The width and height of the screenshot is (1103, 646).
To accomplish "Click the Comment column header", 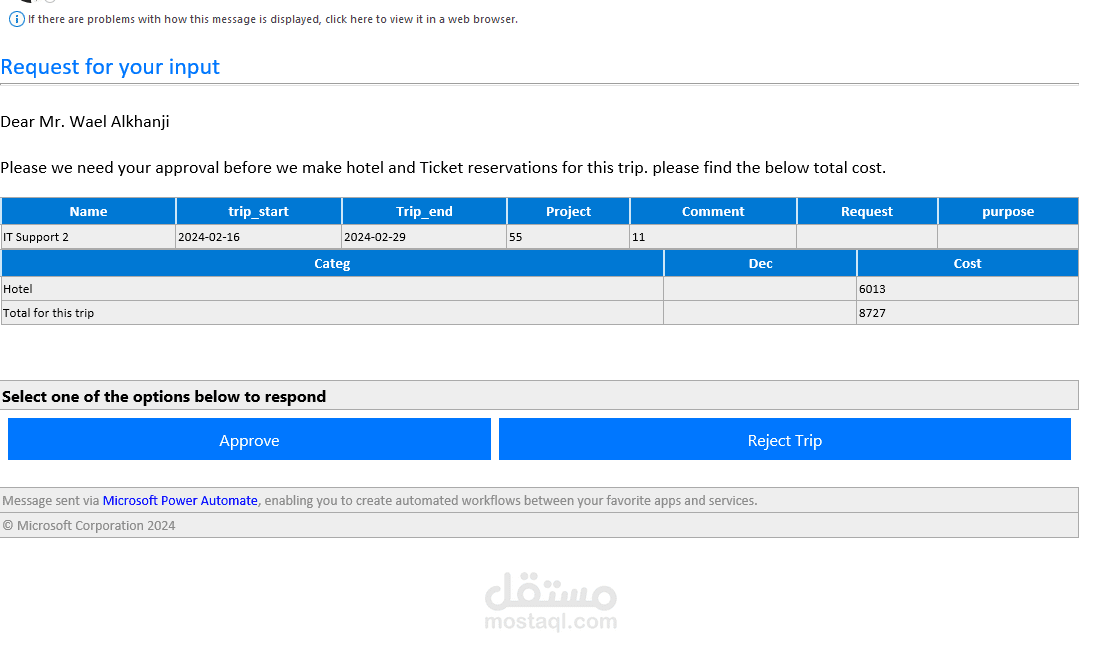I will [x=713, y=211].
